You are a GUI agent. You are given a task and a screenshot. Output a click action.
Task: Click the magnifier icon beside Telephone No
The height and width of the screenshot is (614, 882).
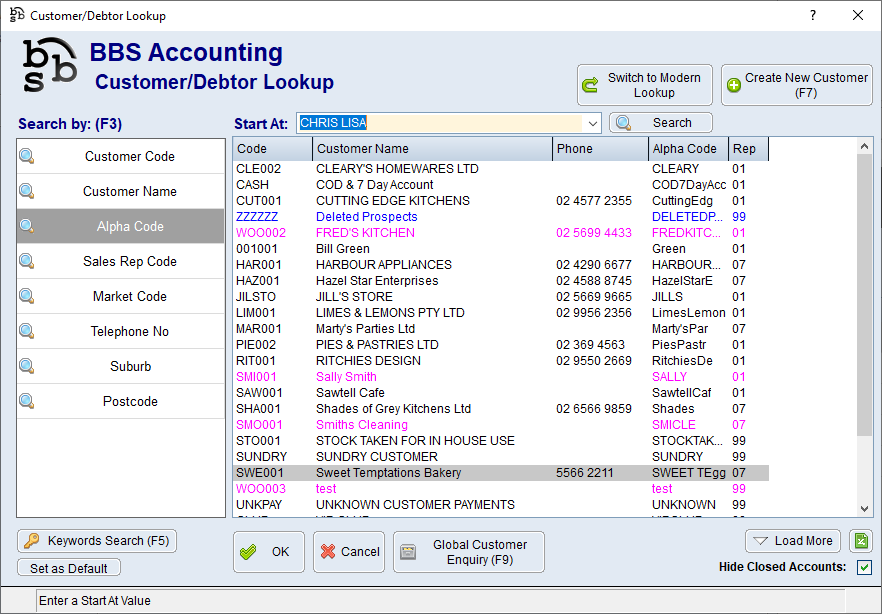coord(27,331)
